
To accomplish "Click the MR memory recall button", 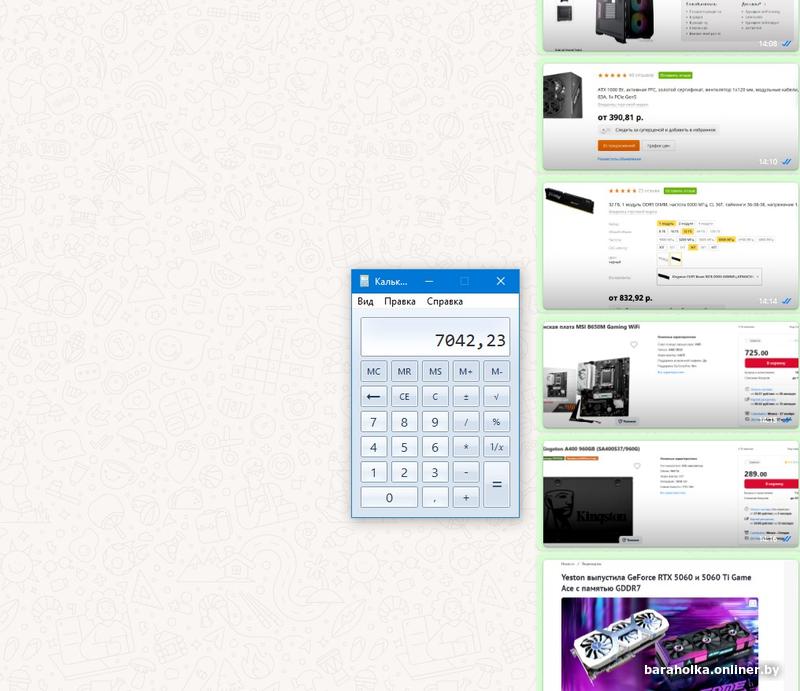I will tap(404, 371).
